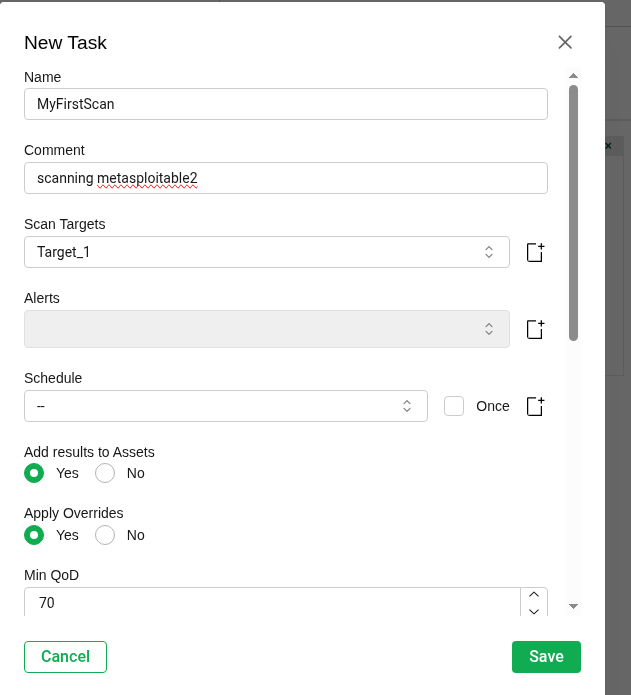This screenshot has height=695, width=631.
Task: Click scrollbar up arrow in dialog
Action: point(573,76)
